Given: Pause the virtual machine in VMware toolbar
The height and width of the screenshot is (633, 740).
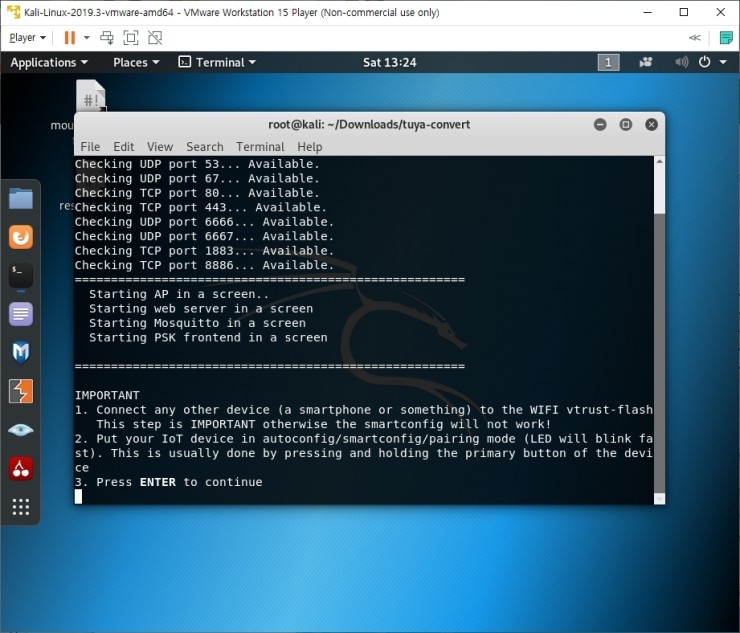Looking at the screenshot, I should 69,38.
